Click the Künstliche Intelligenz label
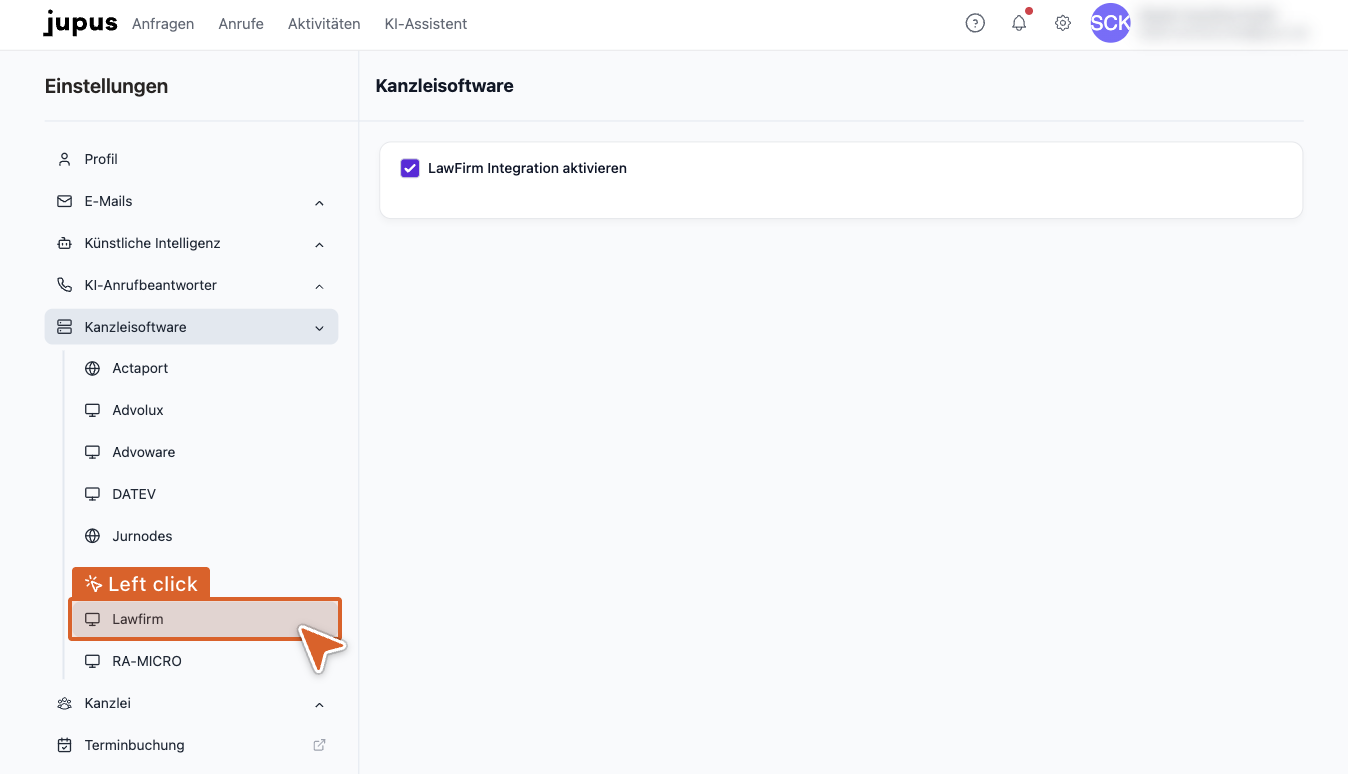The image size is (1348, 774). (x=152, y=243)
